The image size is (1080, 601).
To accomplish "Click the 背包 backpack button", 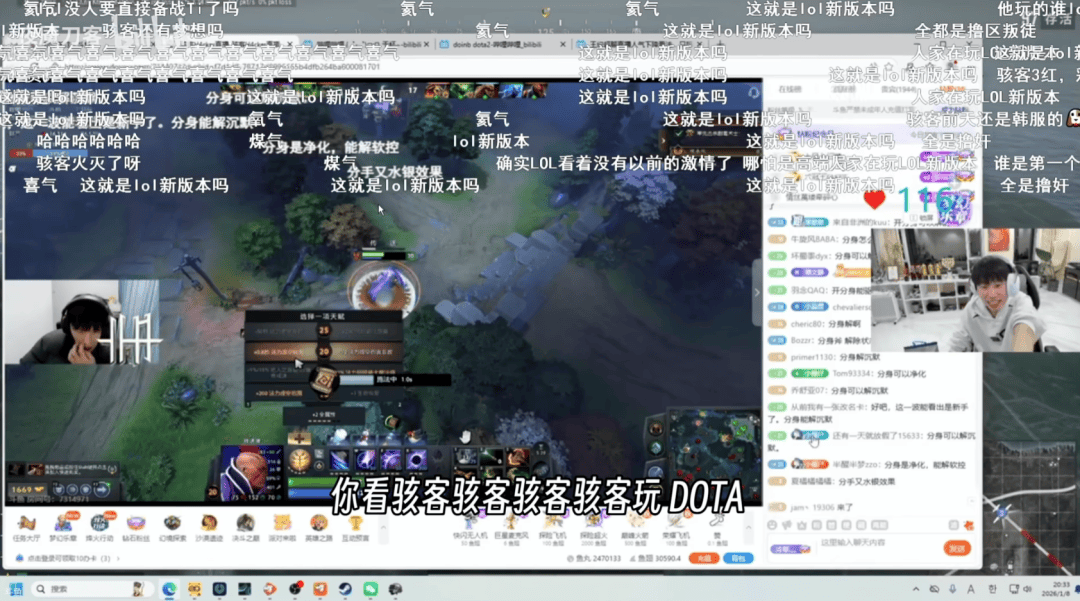I will (738, 558).
